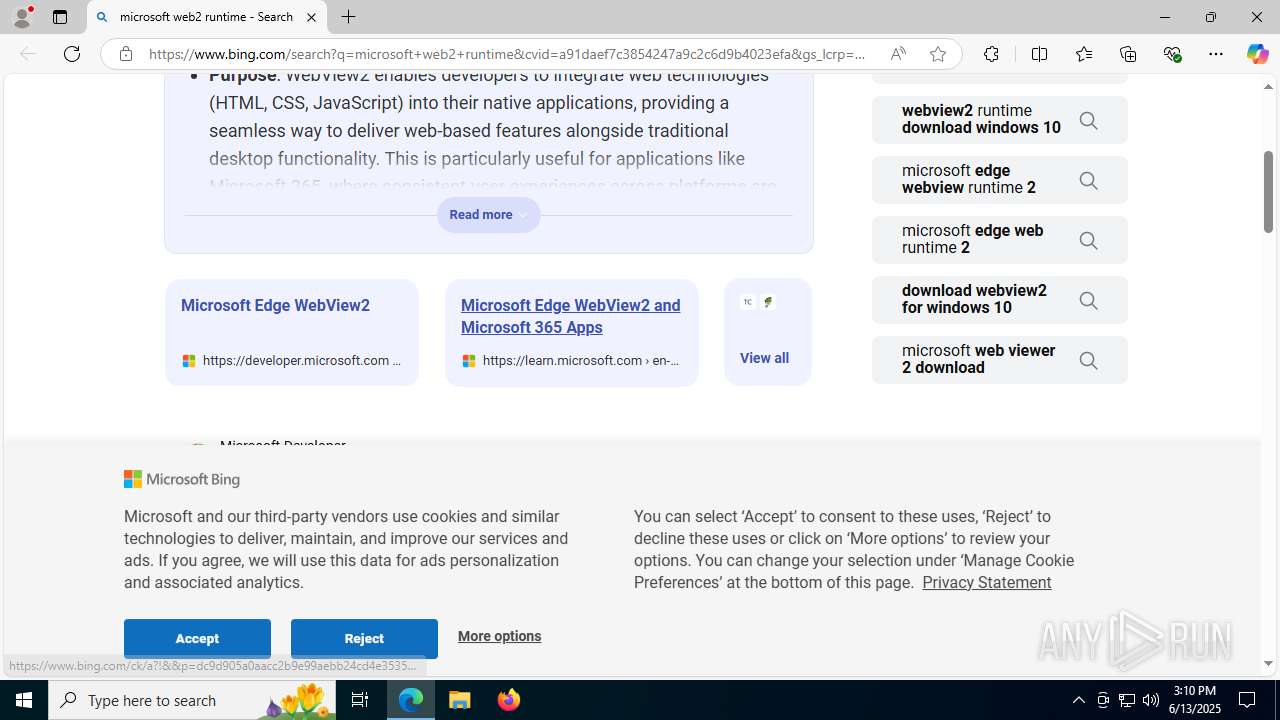Add this page to favorites star icon

point(937,54)
